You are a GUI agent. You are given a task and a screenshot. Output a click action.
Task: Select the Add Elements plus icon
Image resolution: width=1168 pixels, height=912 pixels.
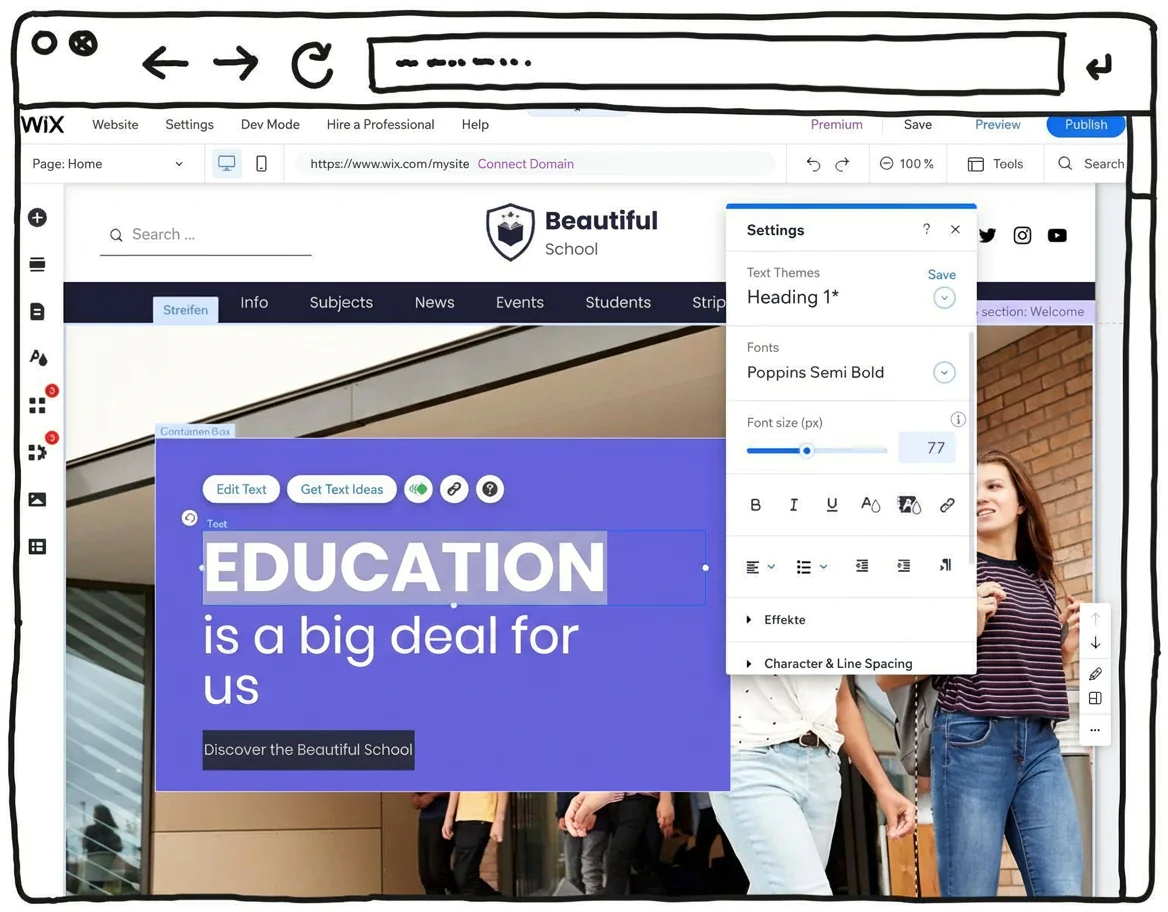[x=37, y=217]
